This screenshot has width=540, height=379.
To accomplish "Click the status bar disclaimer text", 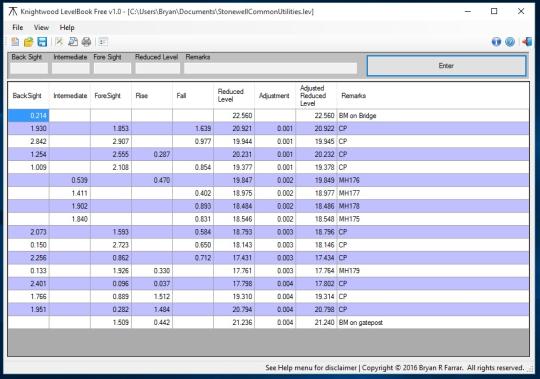I will click(395, 368).
